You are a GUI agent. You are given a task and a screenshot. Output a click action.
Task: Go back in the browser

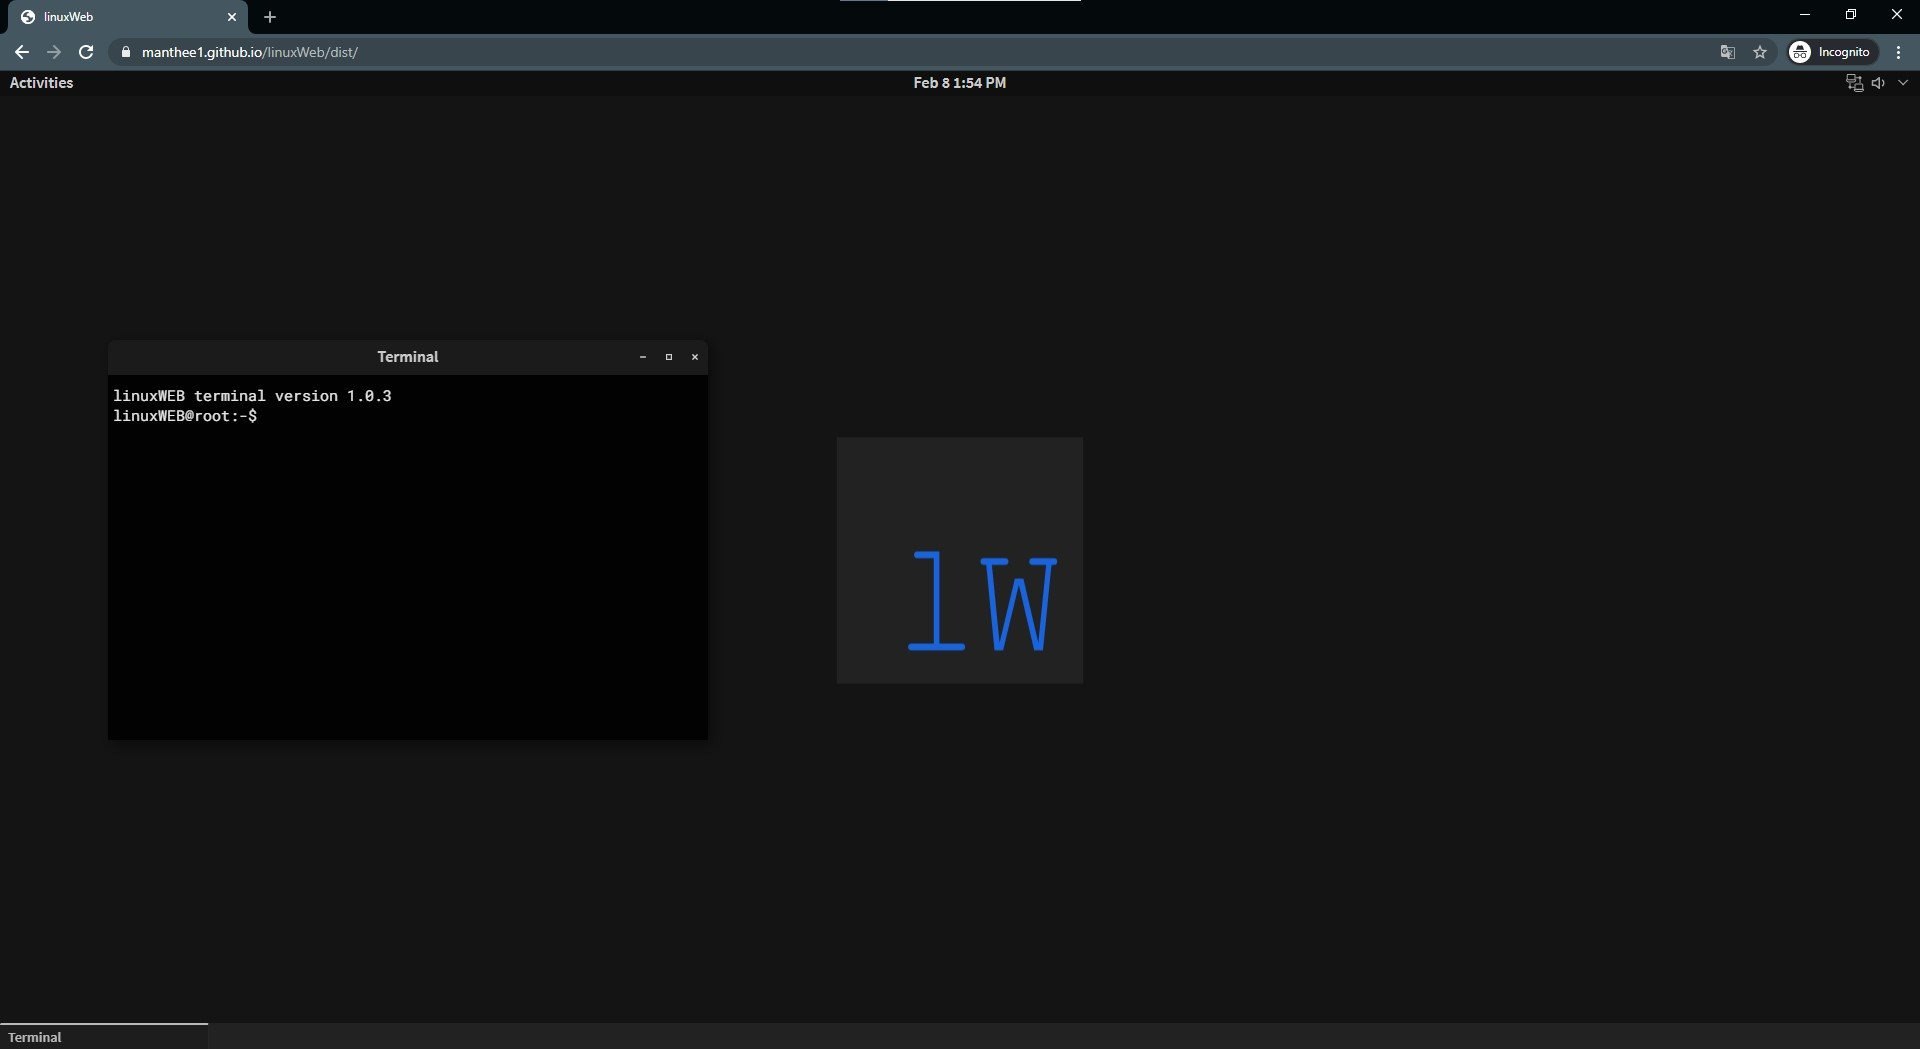point(22,52)
